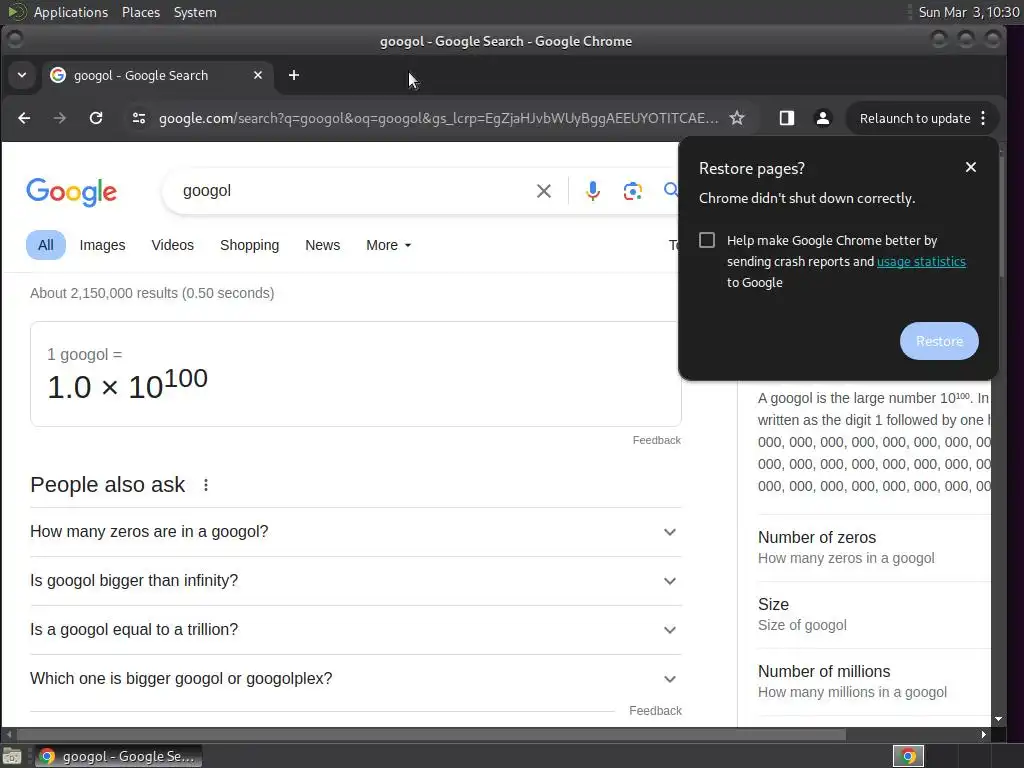
Task: Click the Google logo
Action: pos(72,191)
